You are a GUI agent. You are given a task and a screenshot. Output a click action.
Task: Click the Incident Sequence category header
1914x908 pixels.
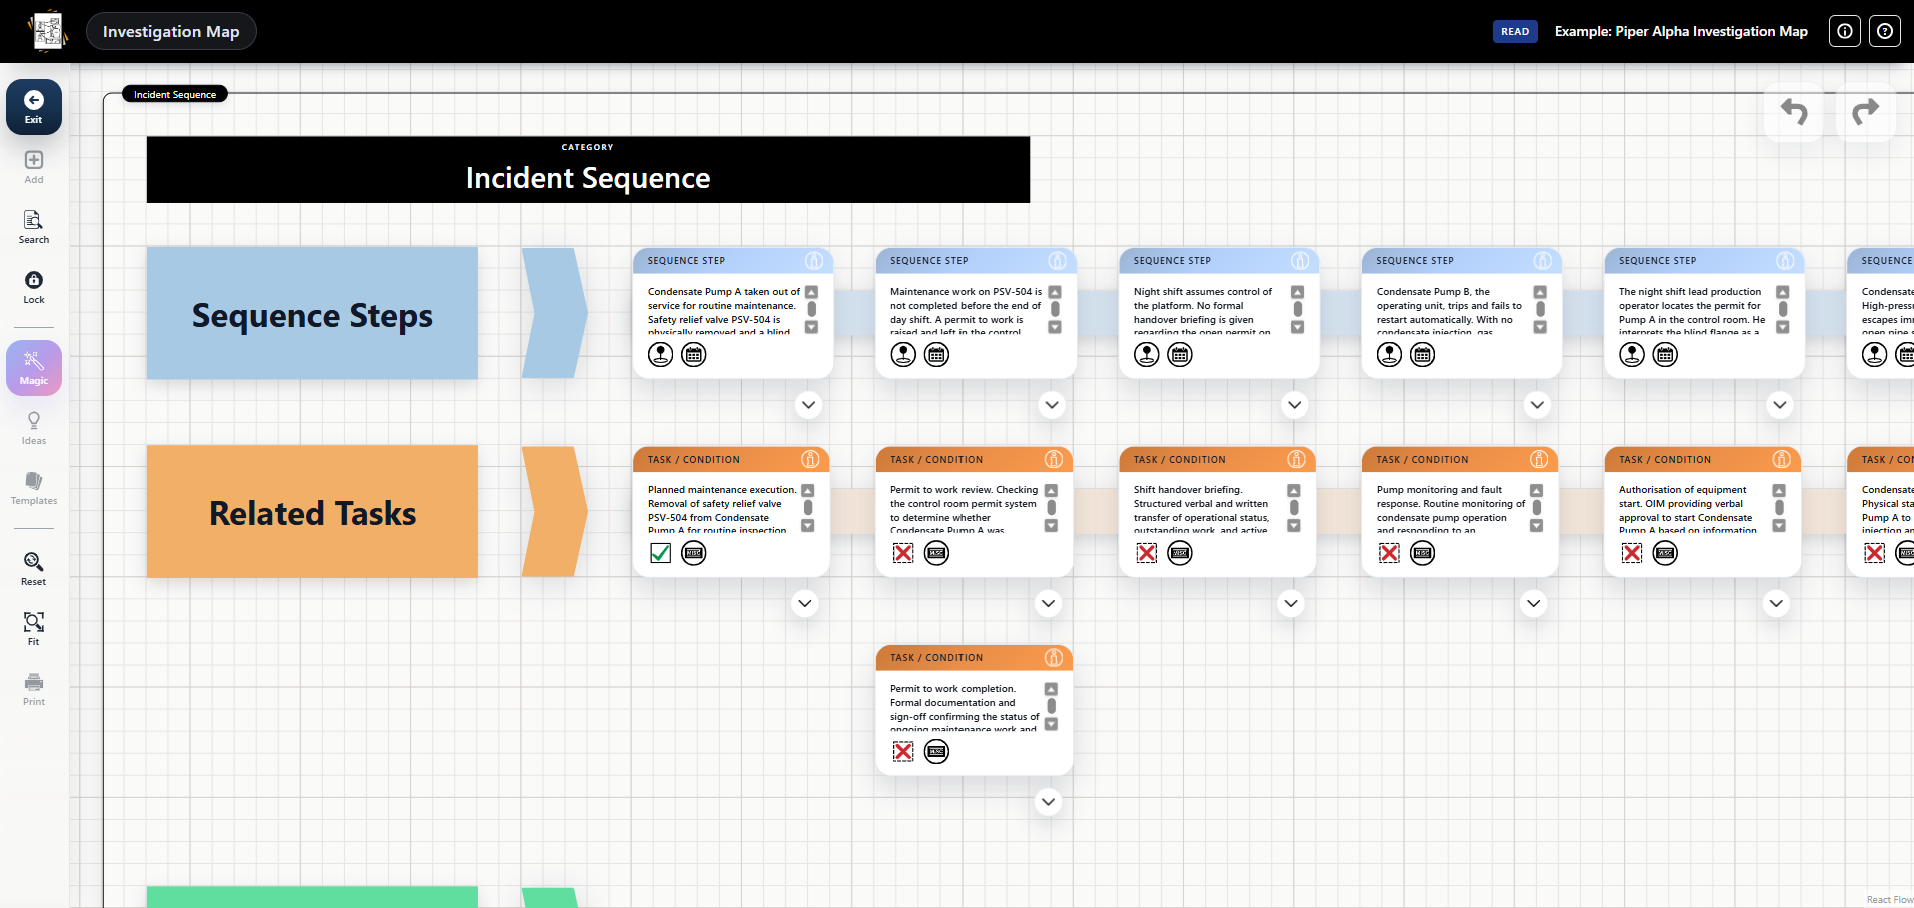588,170
